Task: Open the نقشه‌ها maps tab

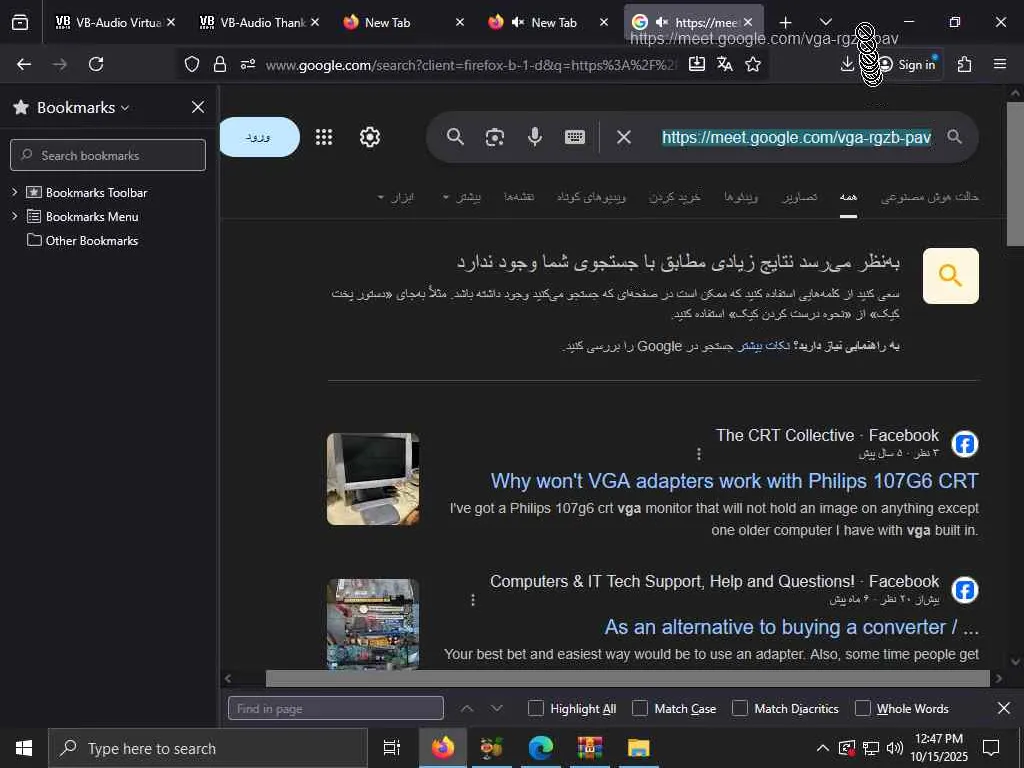Action: coord(519,197)
